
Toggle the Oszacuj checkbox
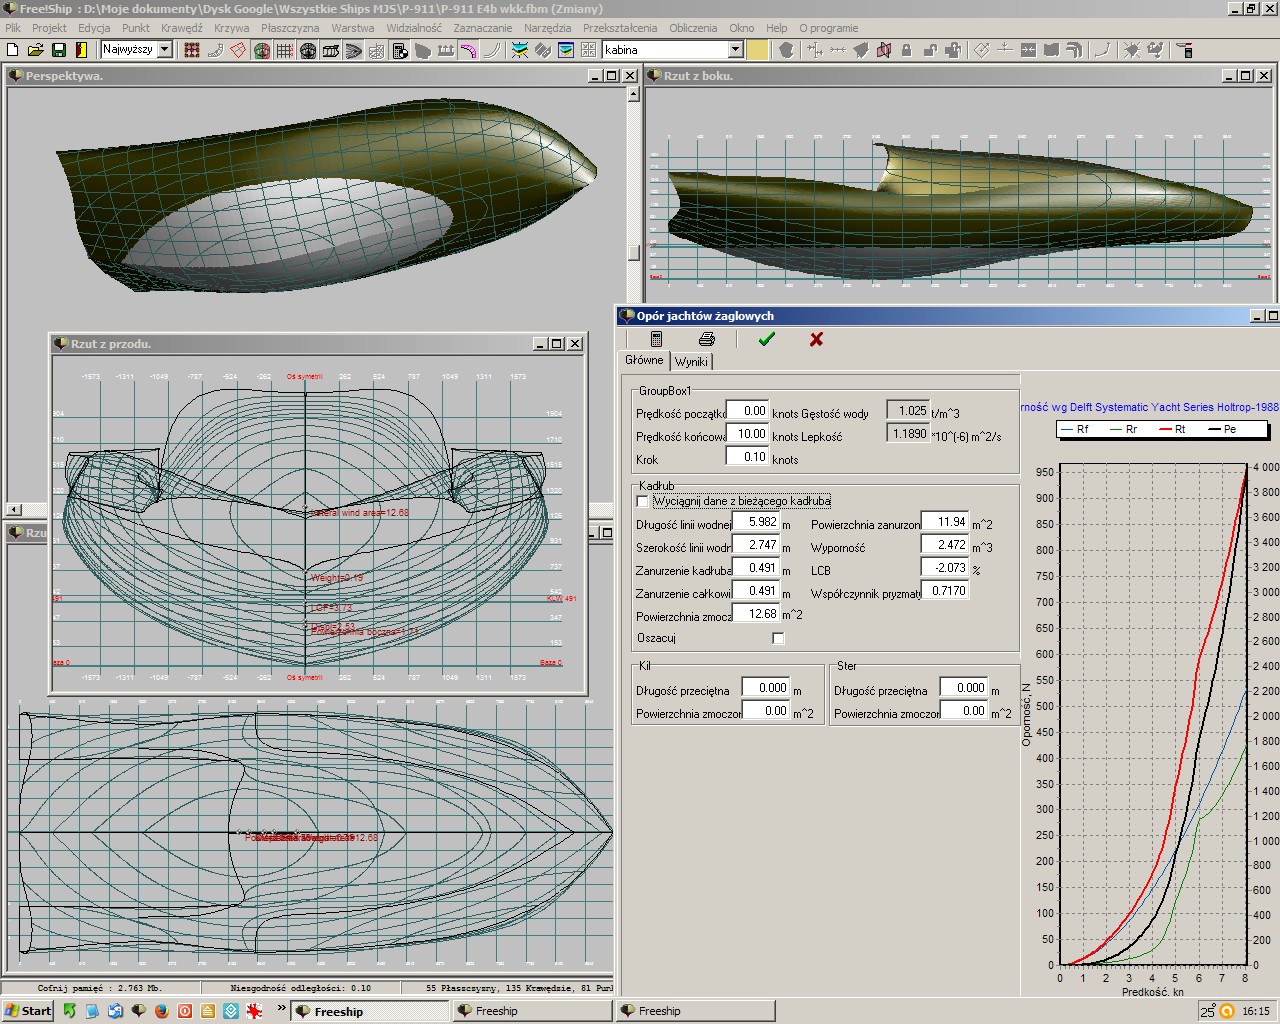pos(778,638)
